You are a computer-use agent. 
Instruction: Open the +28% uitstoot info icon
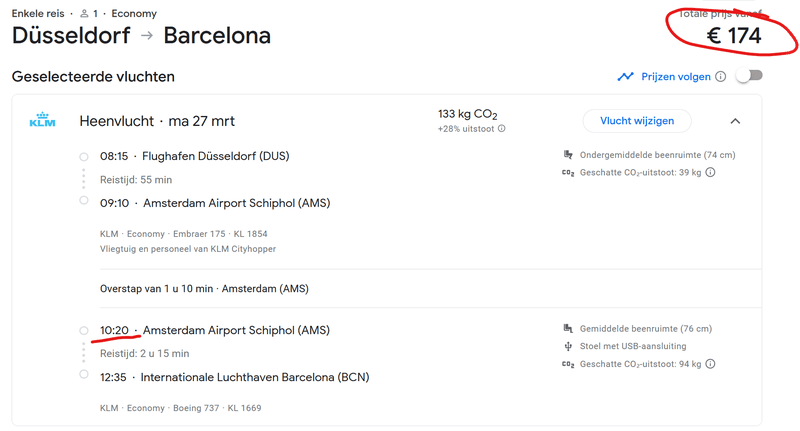502,129
